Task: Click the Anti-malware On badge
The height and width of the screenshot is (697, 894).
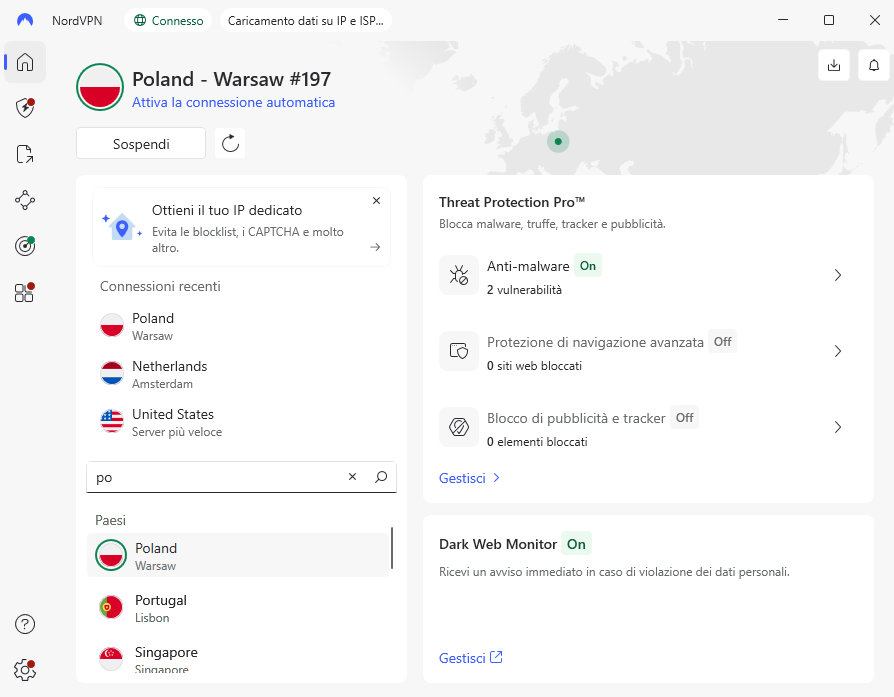Action: [588, 266]
